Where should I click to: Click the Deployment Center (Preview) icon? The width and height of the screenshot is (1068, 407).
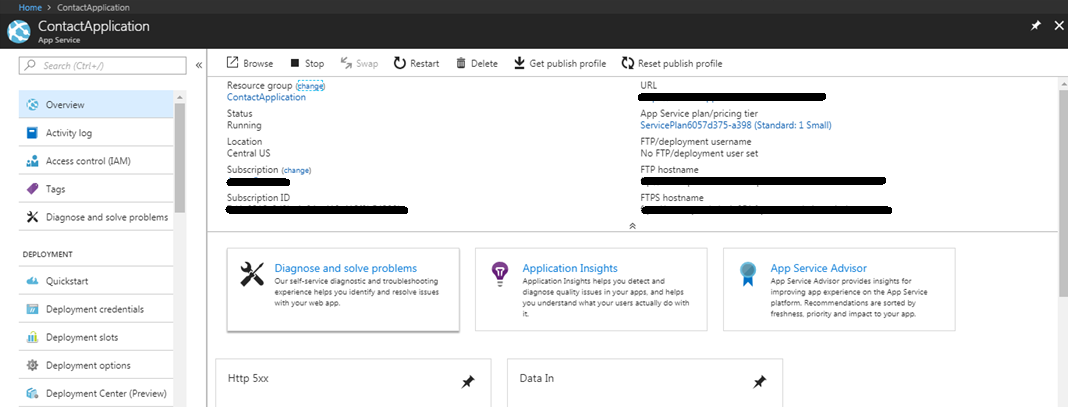[32, 393]
